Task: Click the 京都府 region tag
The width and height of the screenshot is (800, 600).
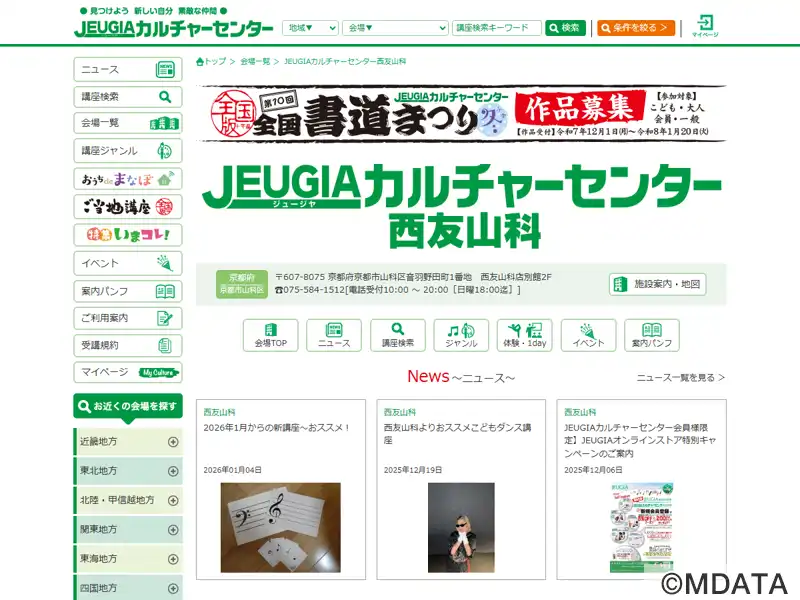Action: click(x=242, y=278)
